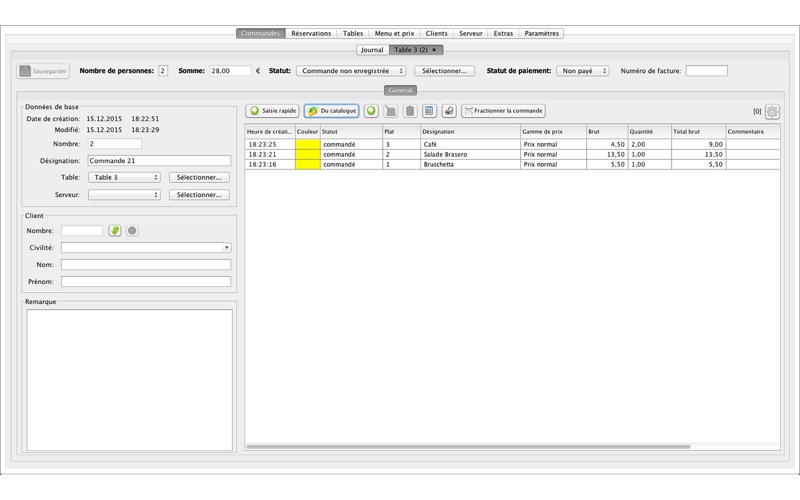Click the trash delete item icon

pyautogui.click(x=410, y=111)
